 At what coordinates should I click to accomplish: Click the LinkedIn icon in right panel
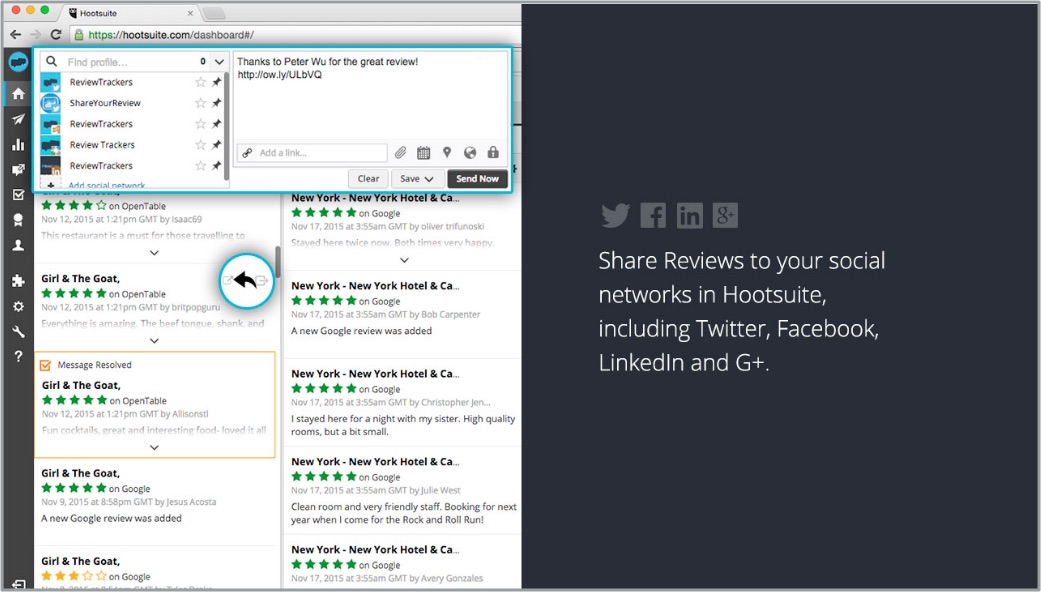pyautogui.click(x=690, y=216)
